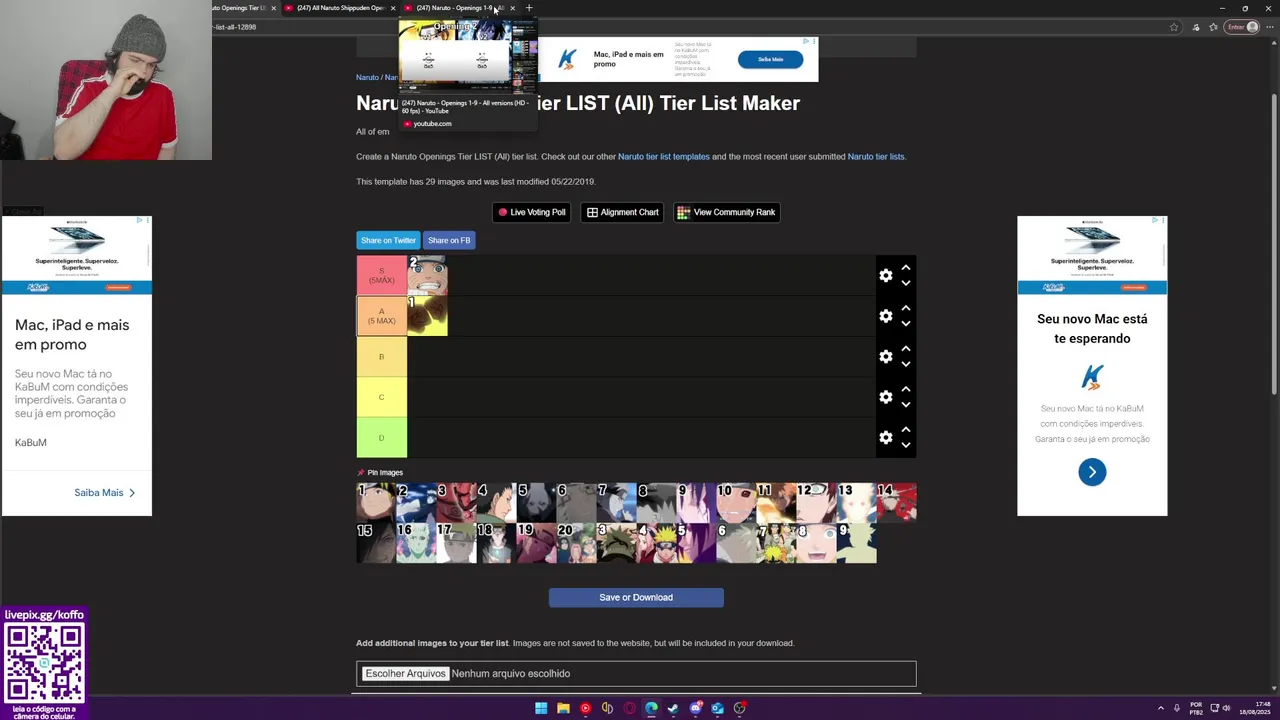
Task: Click the Naruto breadcrumb link
Action: pos(367,77)
